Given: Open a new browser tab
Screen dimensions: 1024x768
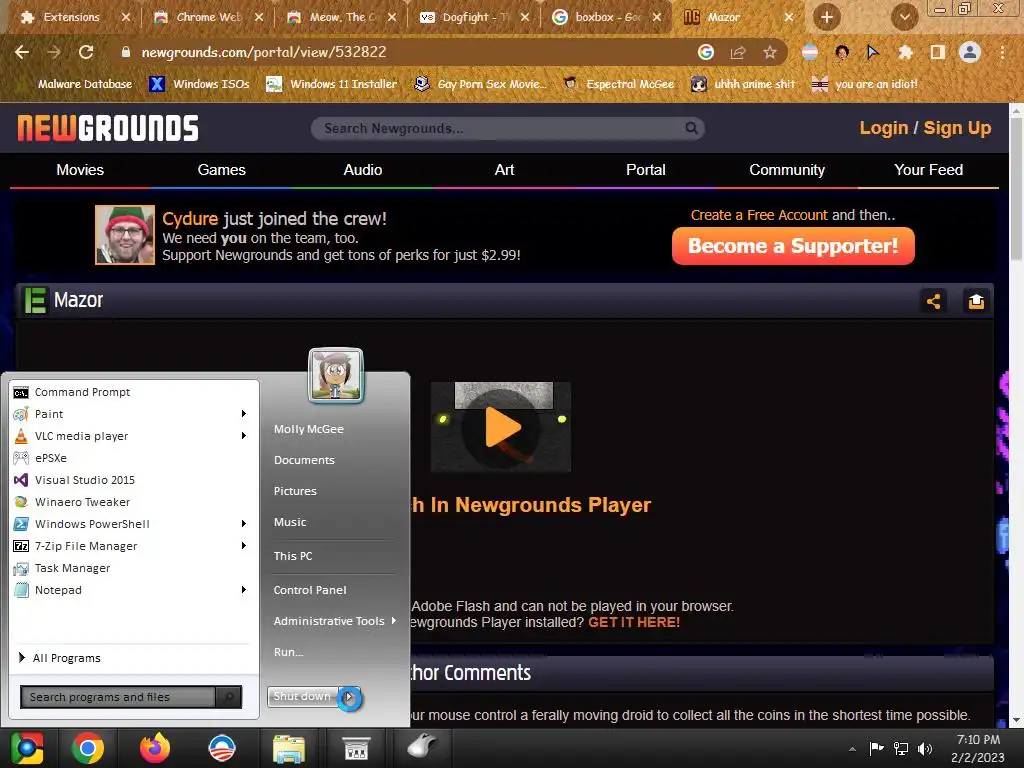Looking at the screenshot, I should click(827, 17).
